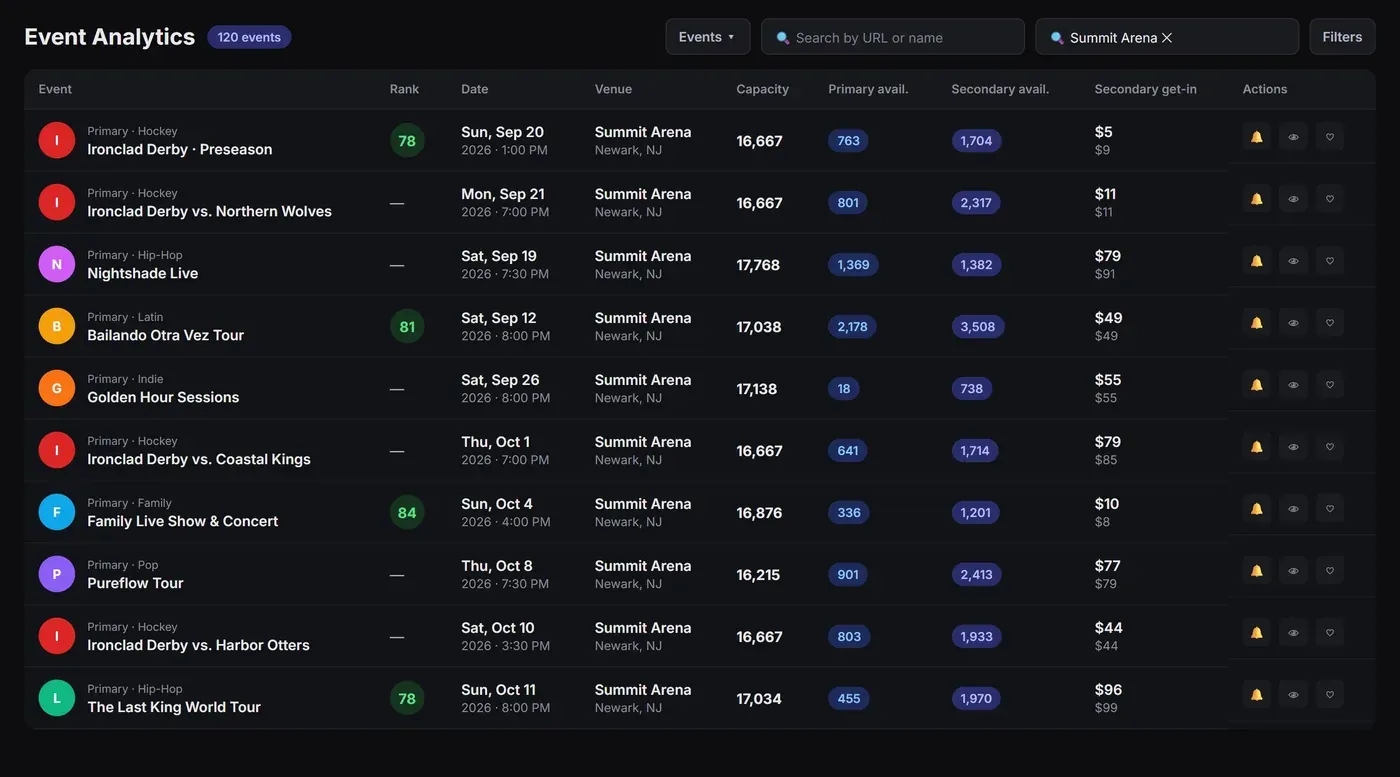Image resolution: width=1400 pixels, height=777 pixels.
Task: Set an alert for Nightshade Live
Action: 1257,261
